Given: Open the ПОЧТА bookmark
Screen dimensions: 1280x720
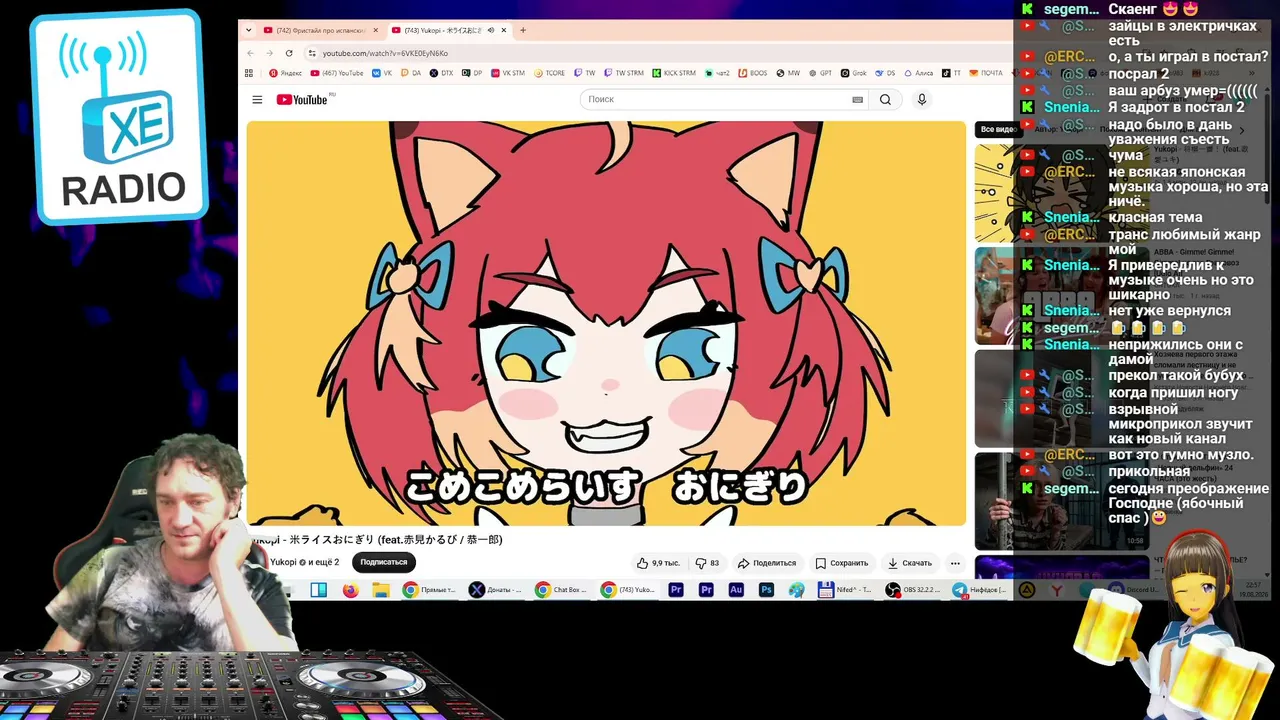Looking at the screenshot, I should [986, 73].
